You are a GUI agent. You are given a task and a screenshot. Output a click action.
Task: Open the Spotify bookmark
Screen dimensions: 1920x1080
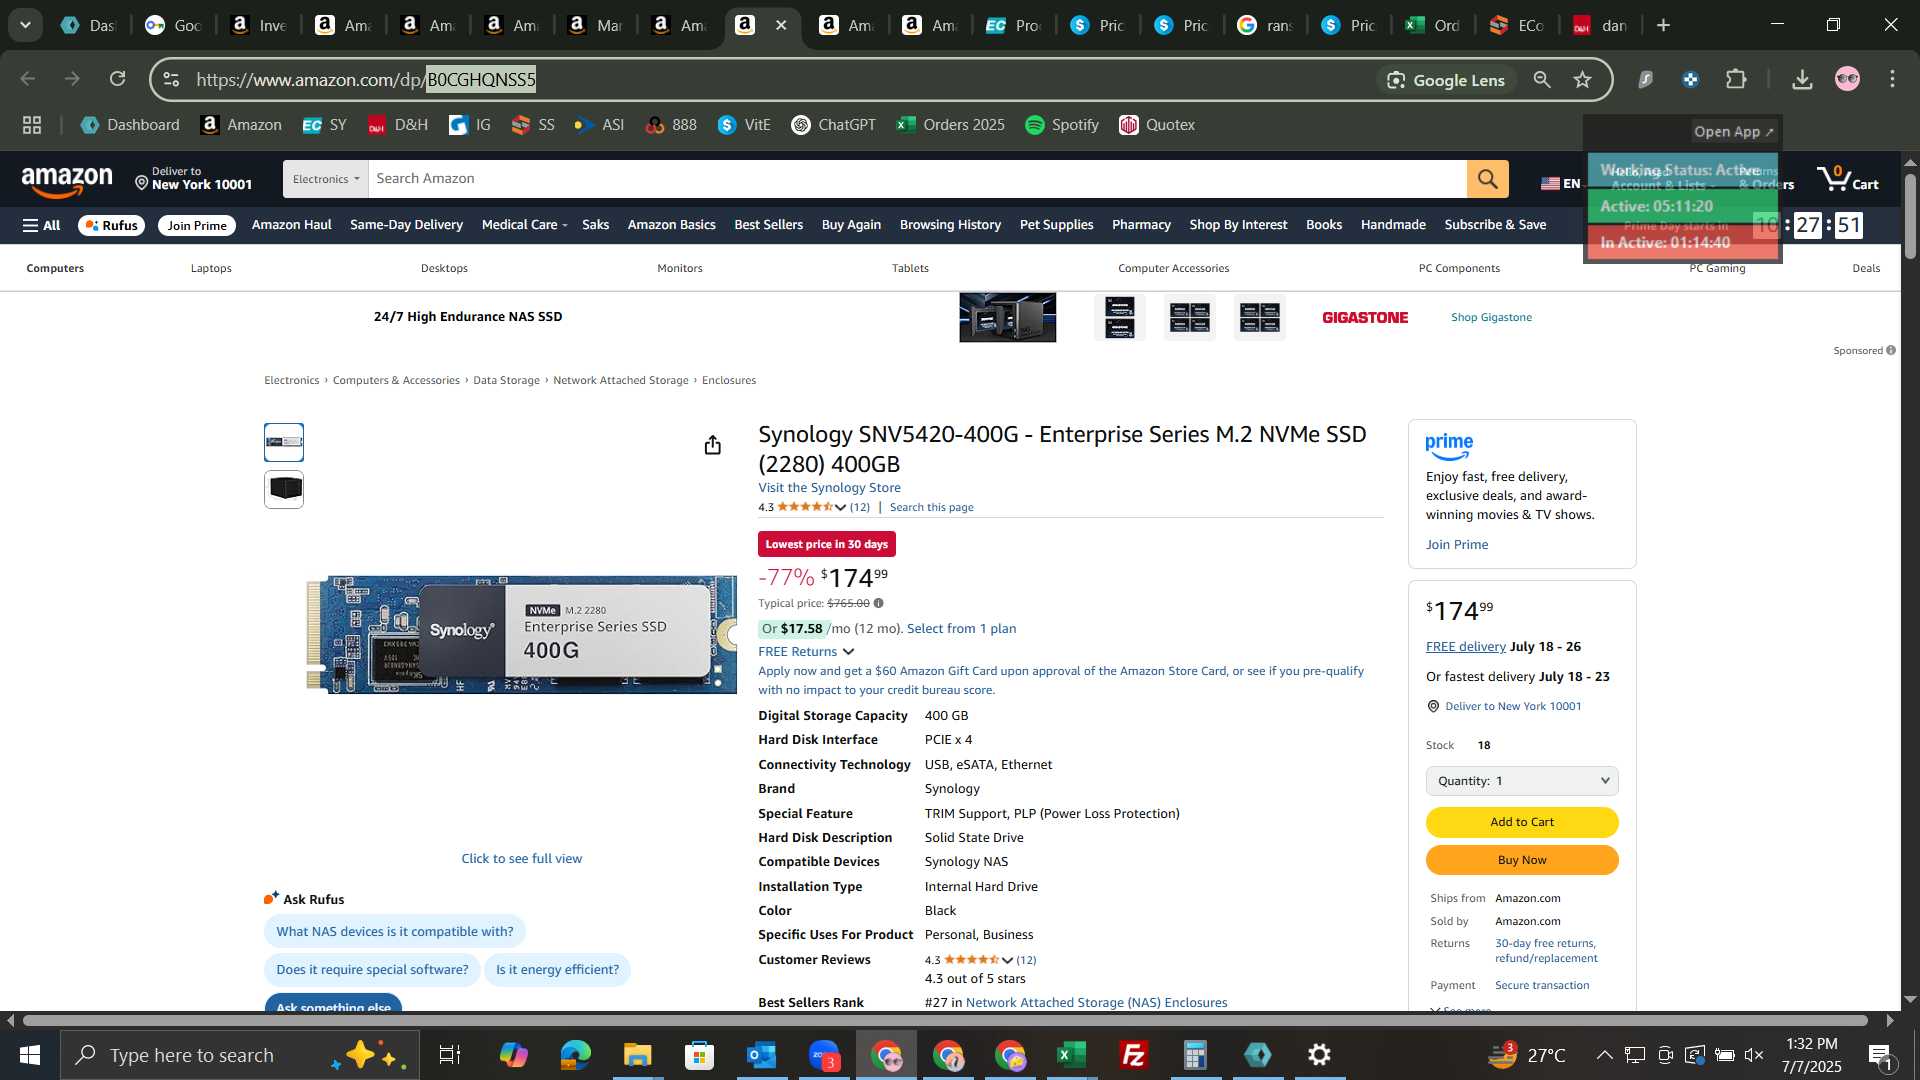(x=1062, y=125)
